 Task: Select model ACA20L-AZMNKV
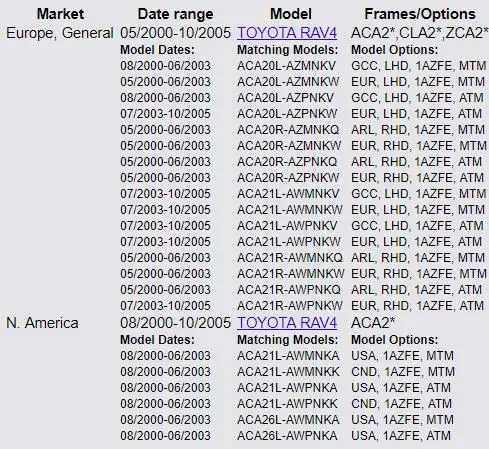point(286,66)
